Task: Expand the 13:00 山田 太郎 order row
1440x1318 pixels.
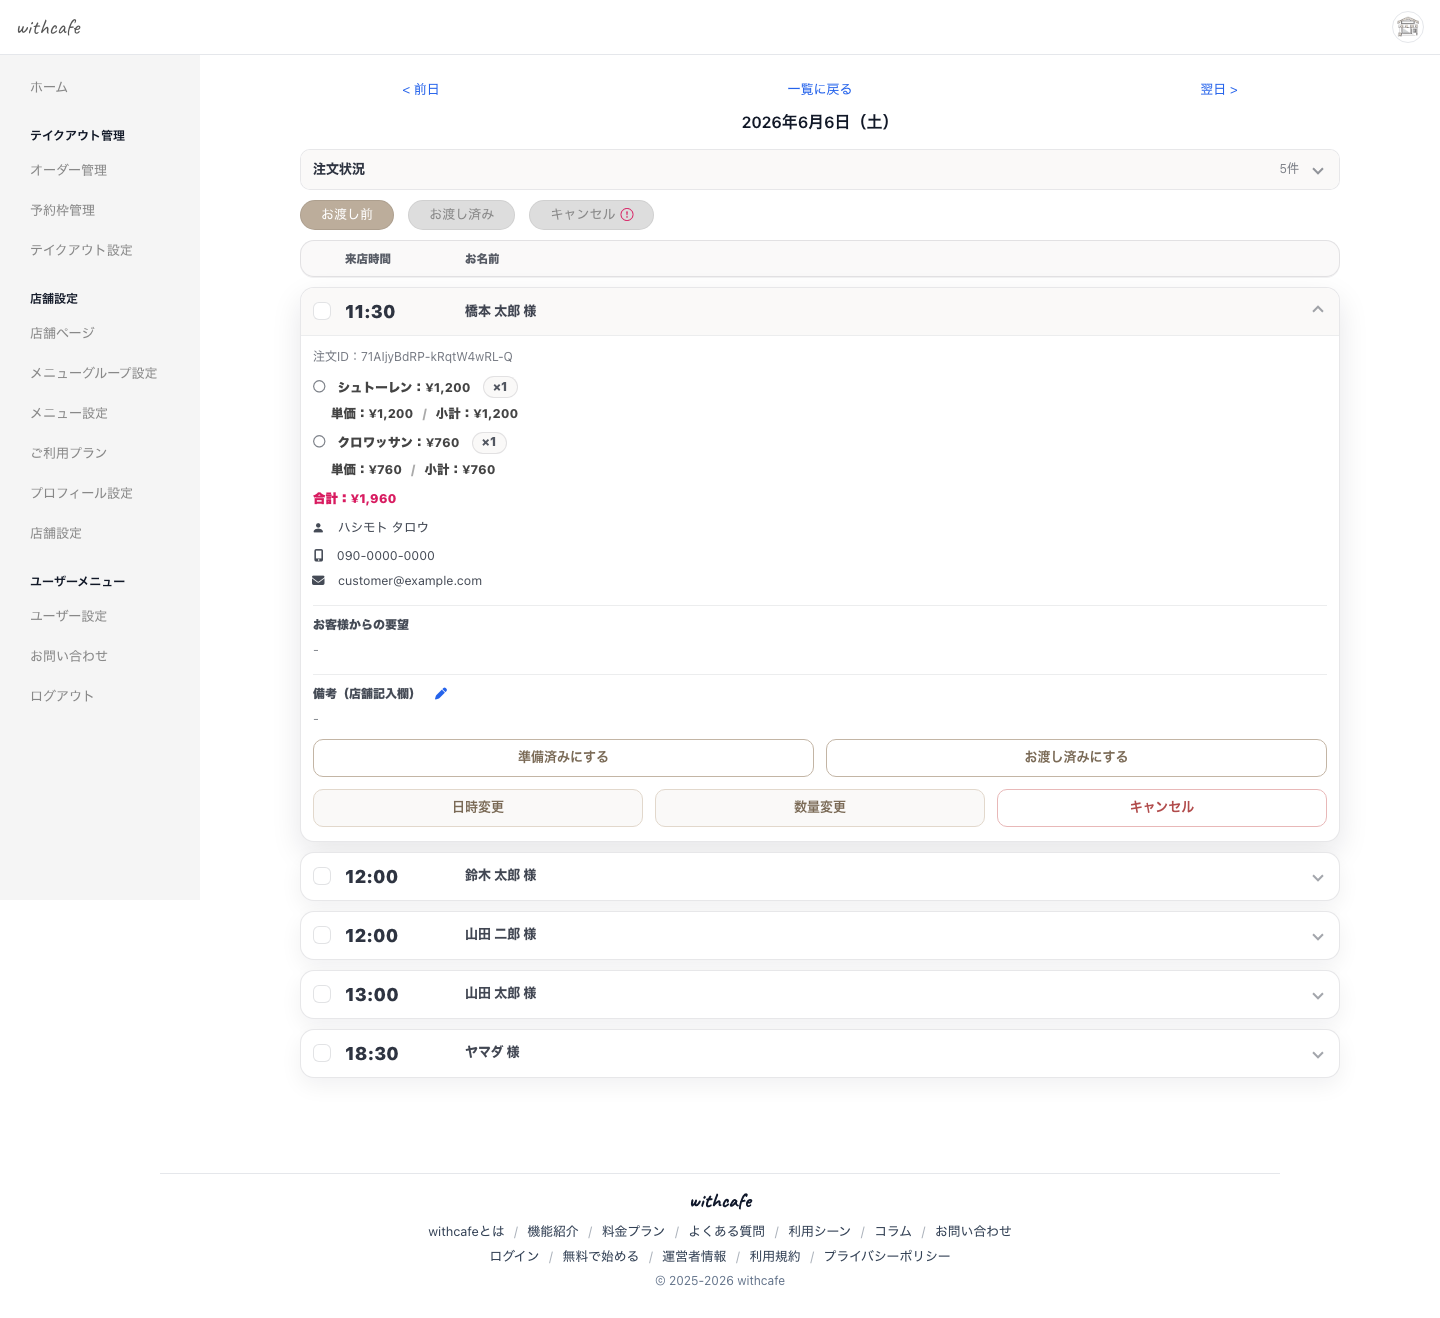Action: coord(1318,995)
